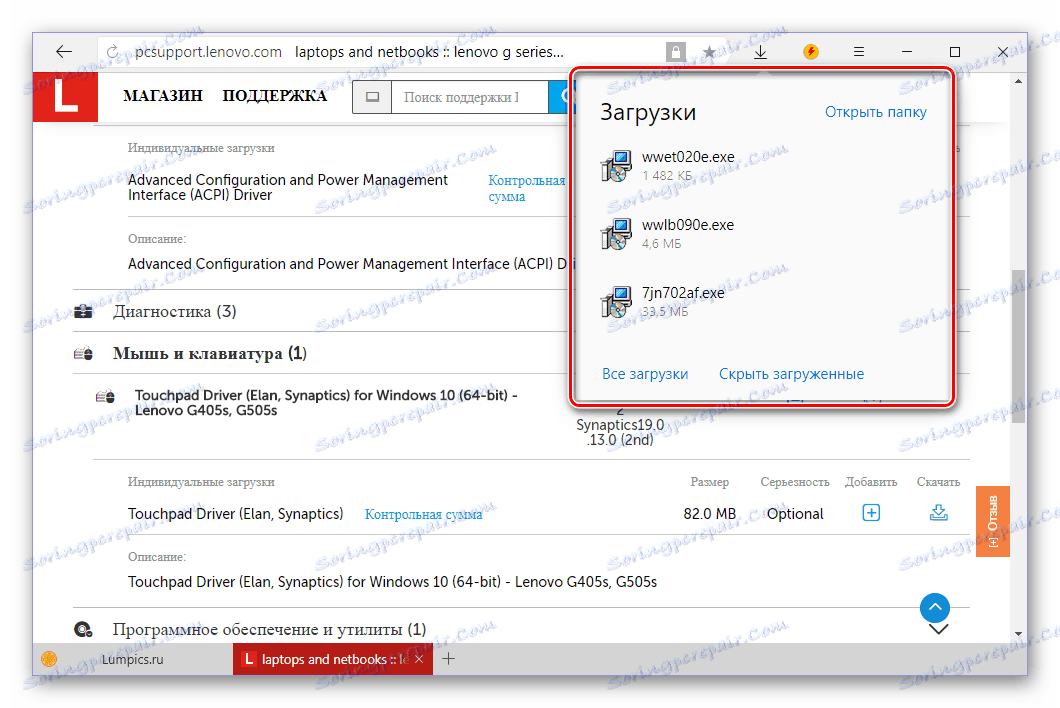Viewport: 1060px width, 708px height.
Task: Collapse the Мышь и клавиатура (1) section
Action: [x=210, y=353]
